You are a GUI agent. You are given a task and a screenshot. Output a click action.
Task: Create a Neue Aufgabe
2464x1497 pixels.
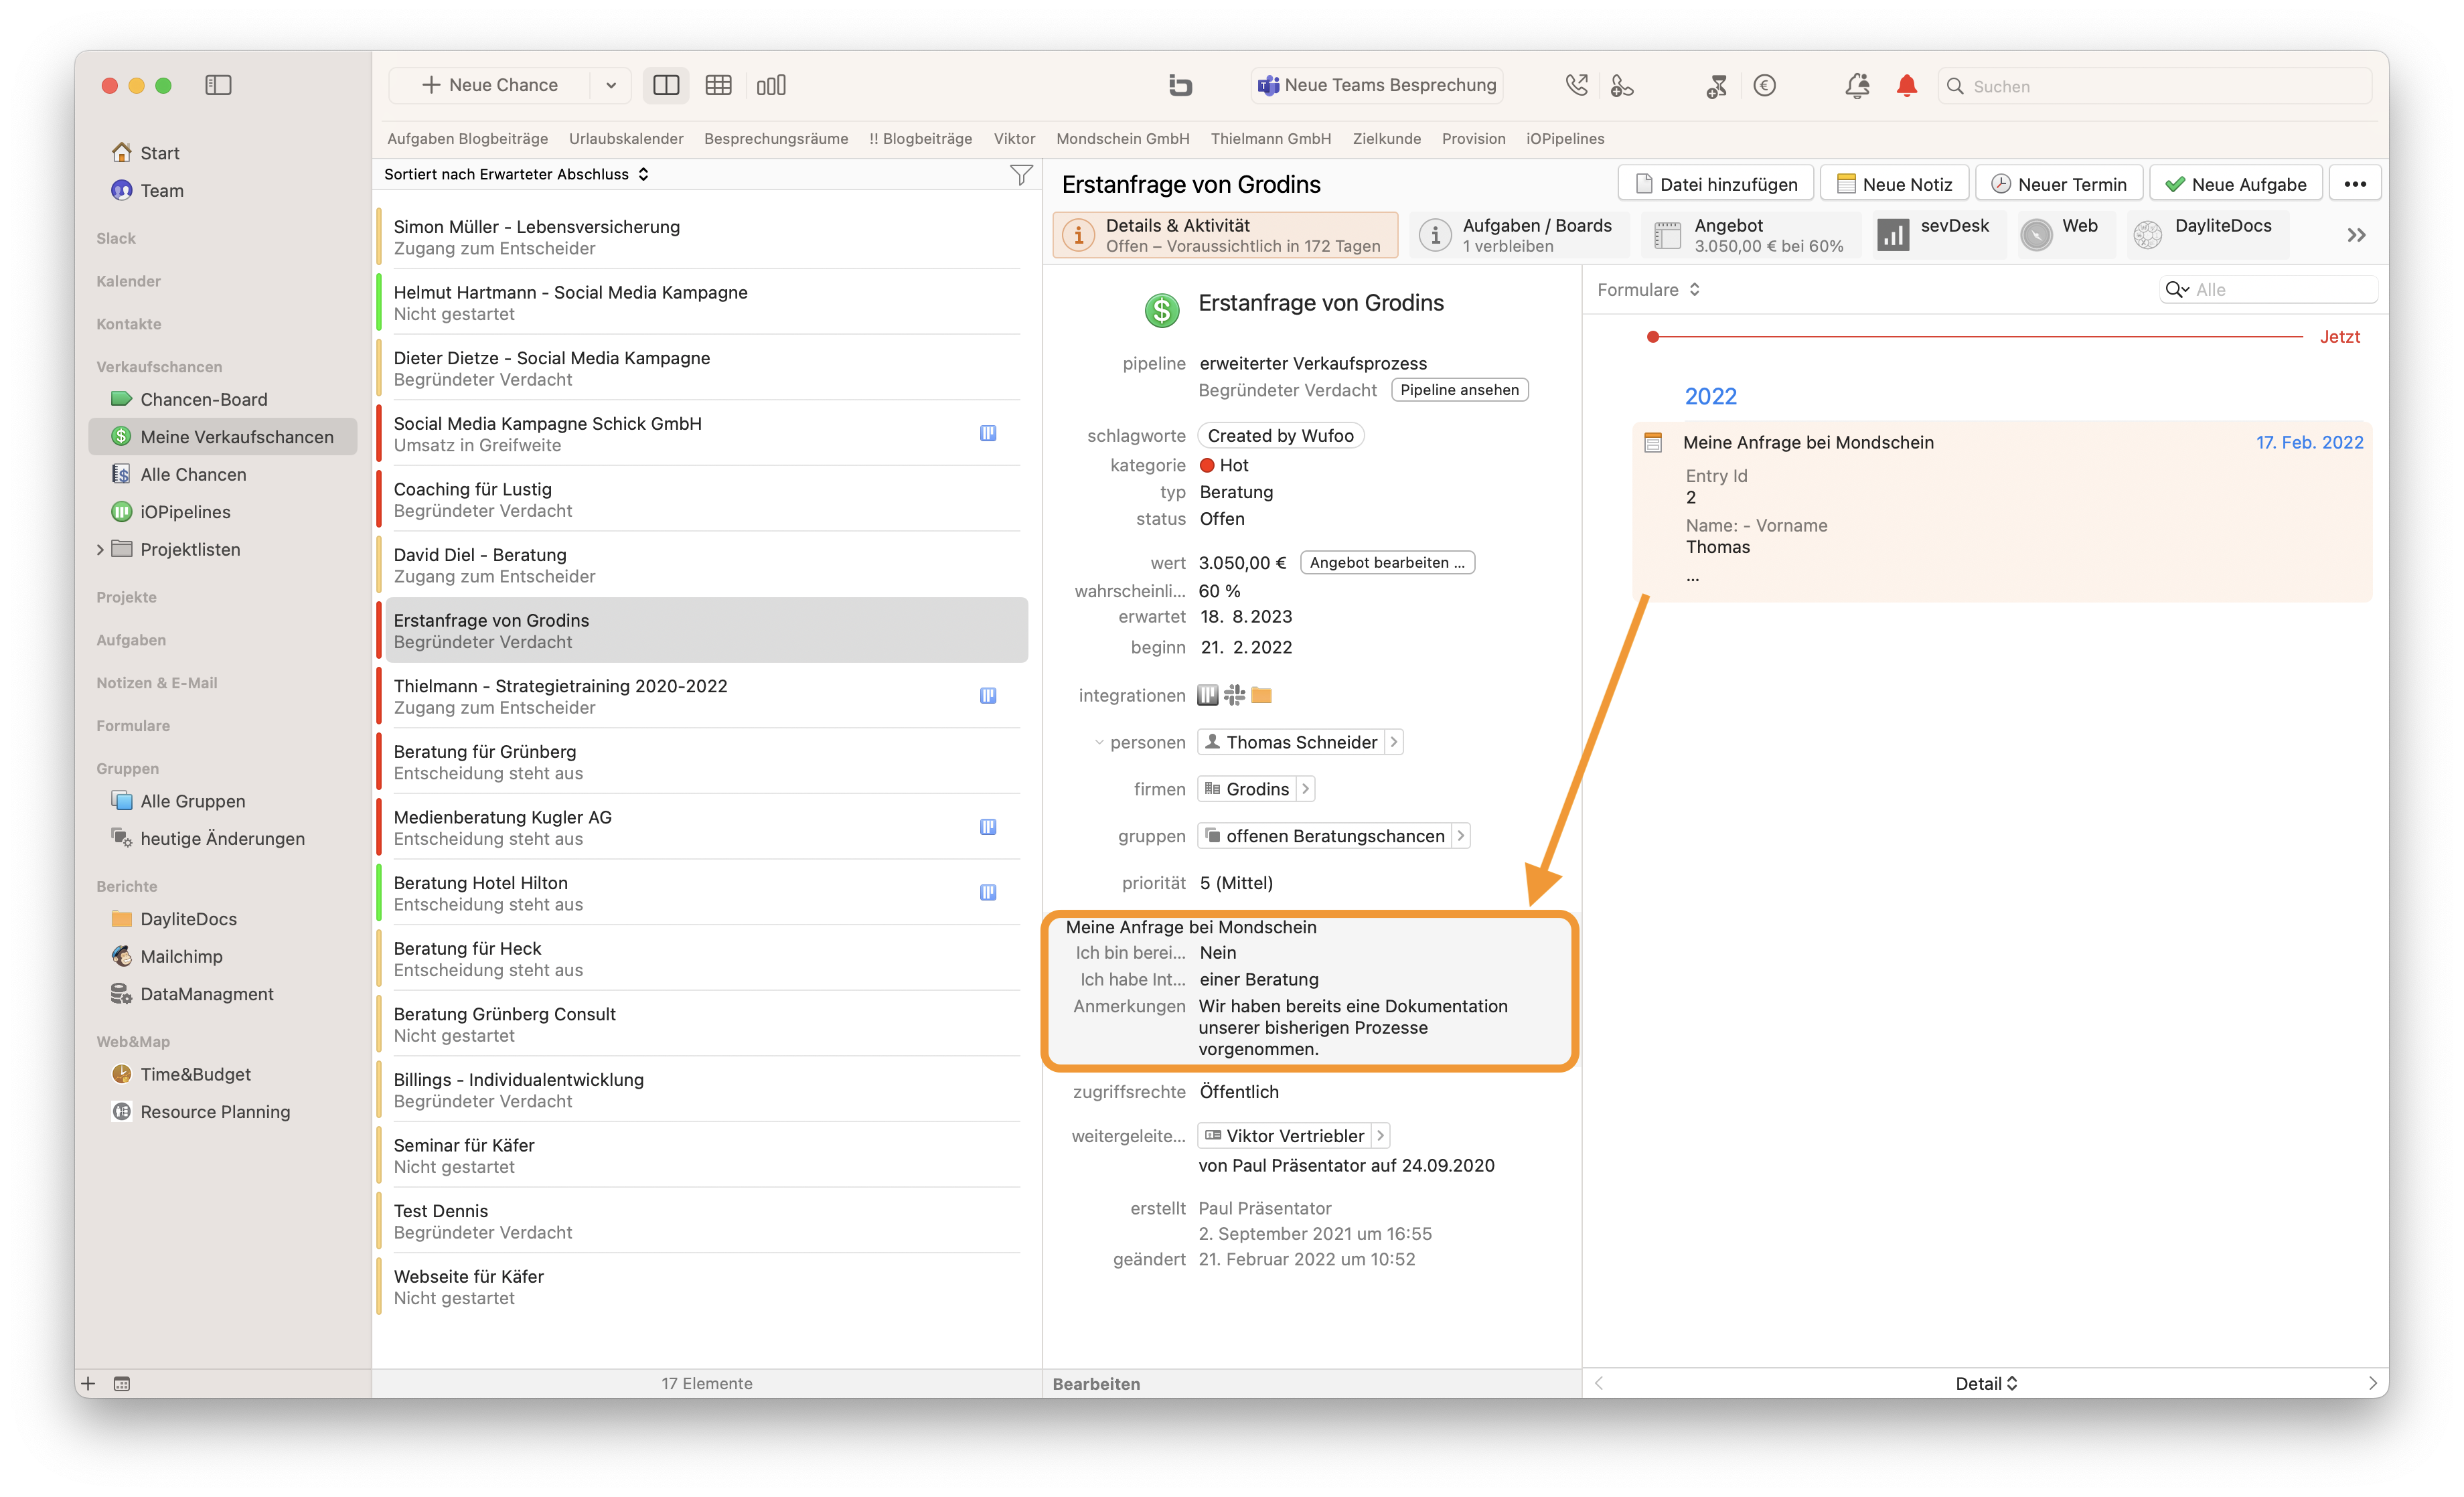2236,184
